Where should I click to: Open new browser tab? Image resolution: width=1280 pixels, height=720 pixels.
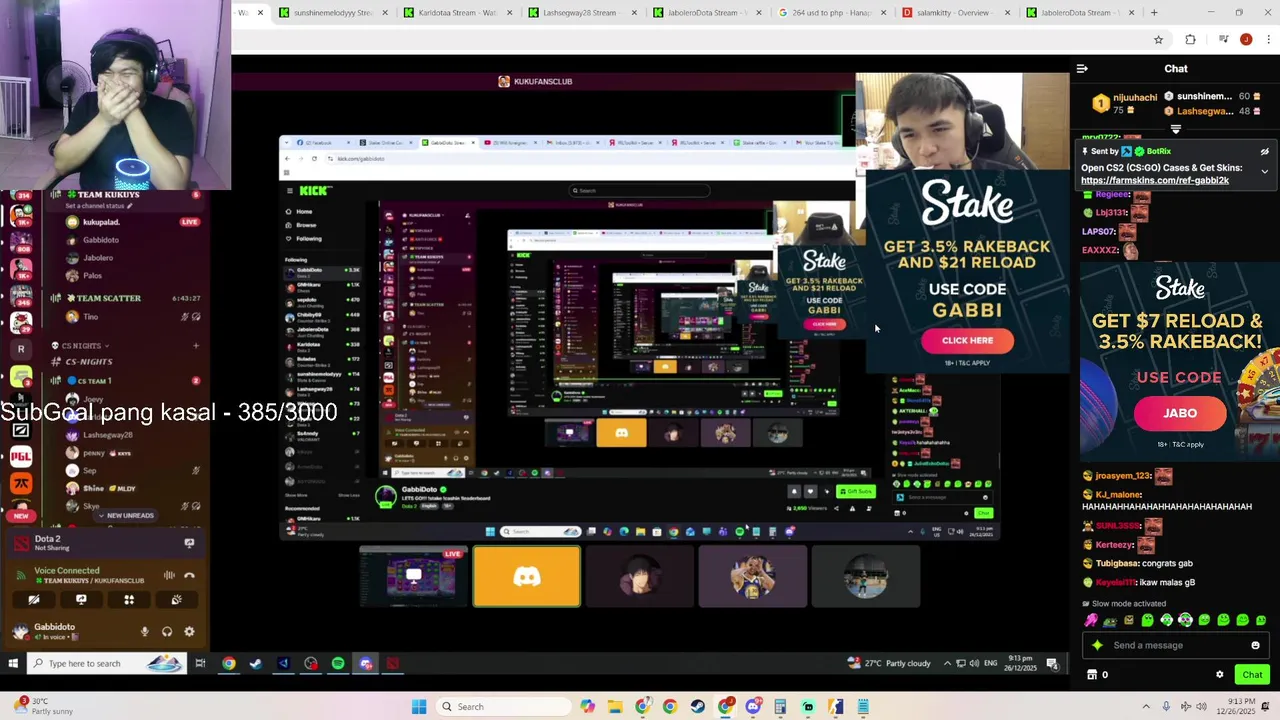1154,13
